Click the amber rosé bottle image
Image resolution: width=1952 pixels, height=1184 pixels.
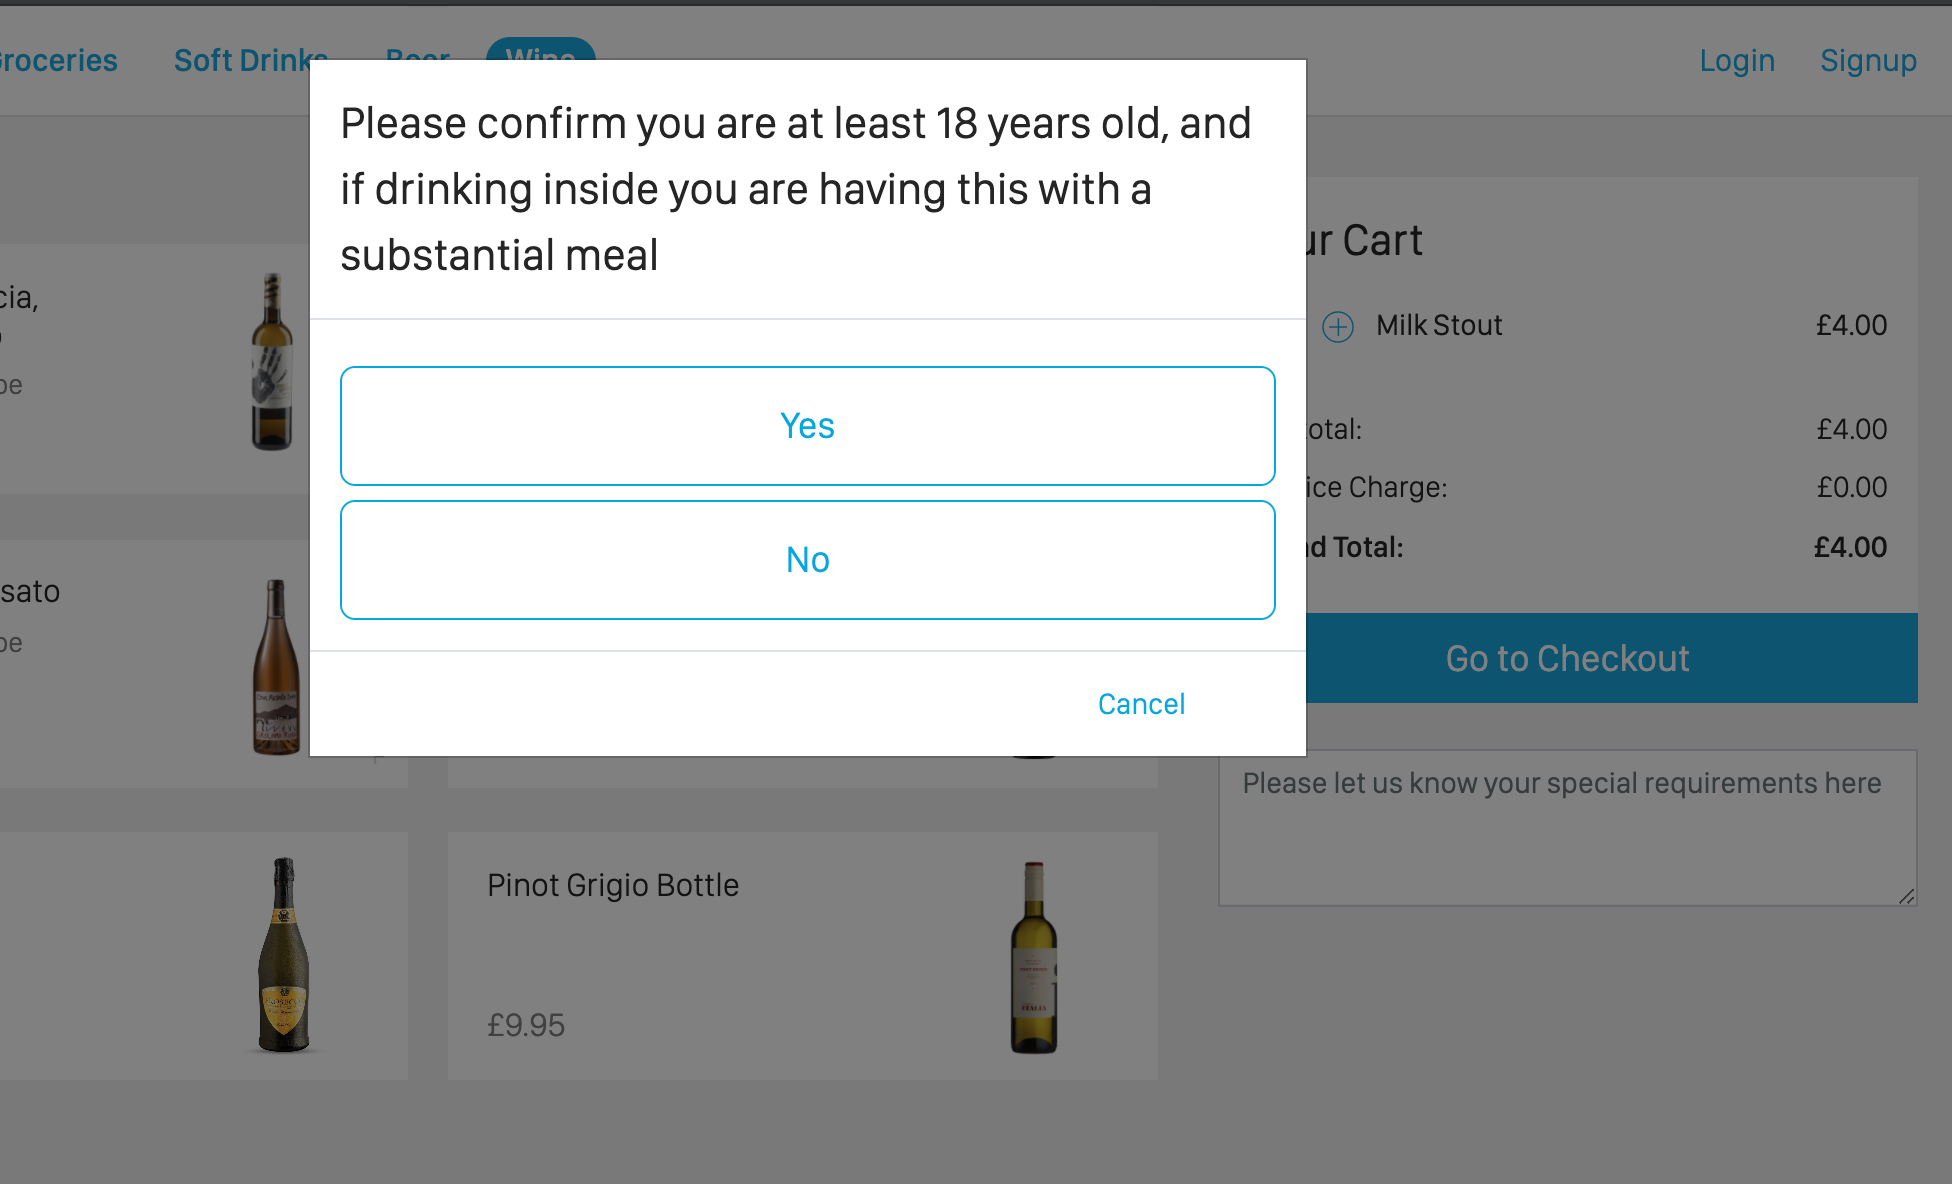277,667
